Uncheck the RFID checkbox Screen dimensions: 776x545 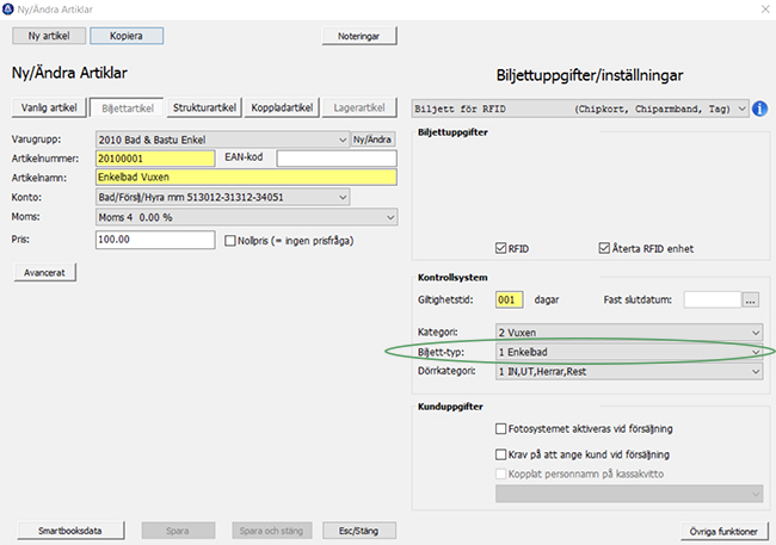[x=500, y=248]
